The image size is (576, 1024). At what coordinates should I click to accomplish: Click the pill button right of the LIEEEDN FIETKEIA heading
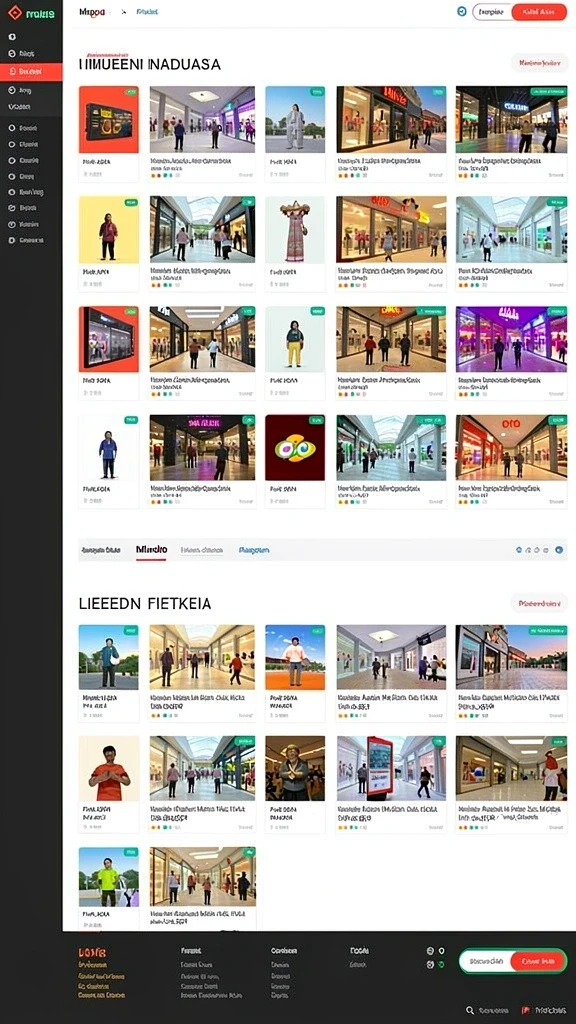click(x=539, y=603)
